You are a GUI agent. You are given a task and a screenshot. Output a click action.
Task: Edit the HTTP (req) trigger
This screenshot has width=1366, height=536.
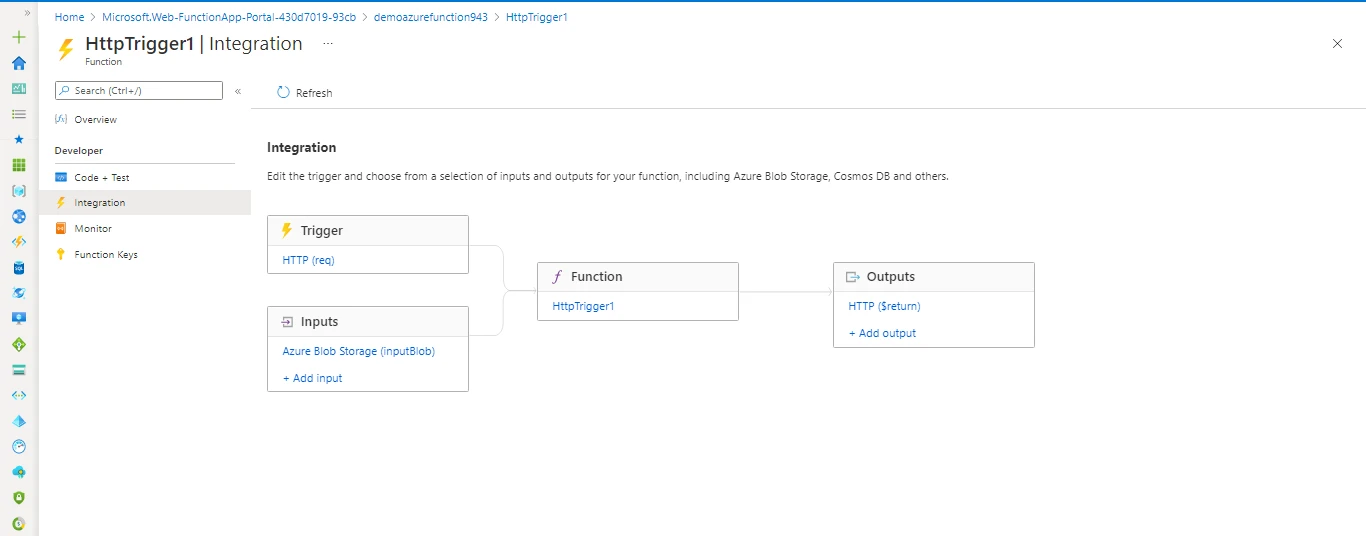309,260
